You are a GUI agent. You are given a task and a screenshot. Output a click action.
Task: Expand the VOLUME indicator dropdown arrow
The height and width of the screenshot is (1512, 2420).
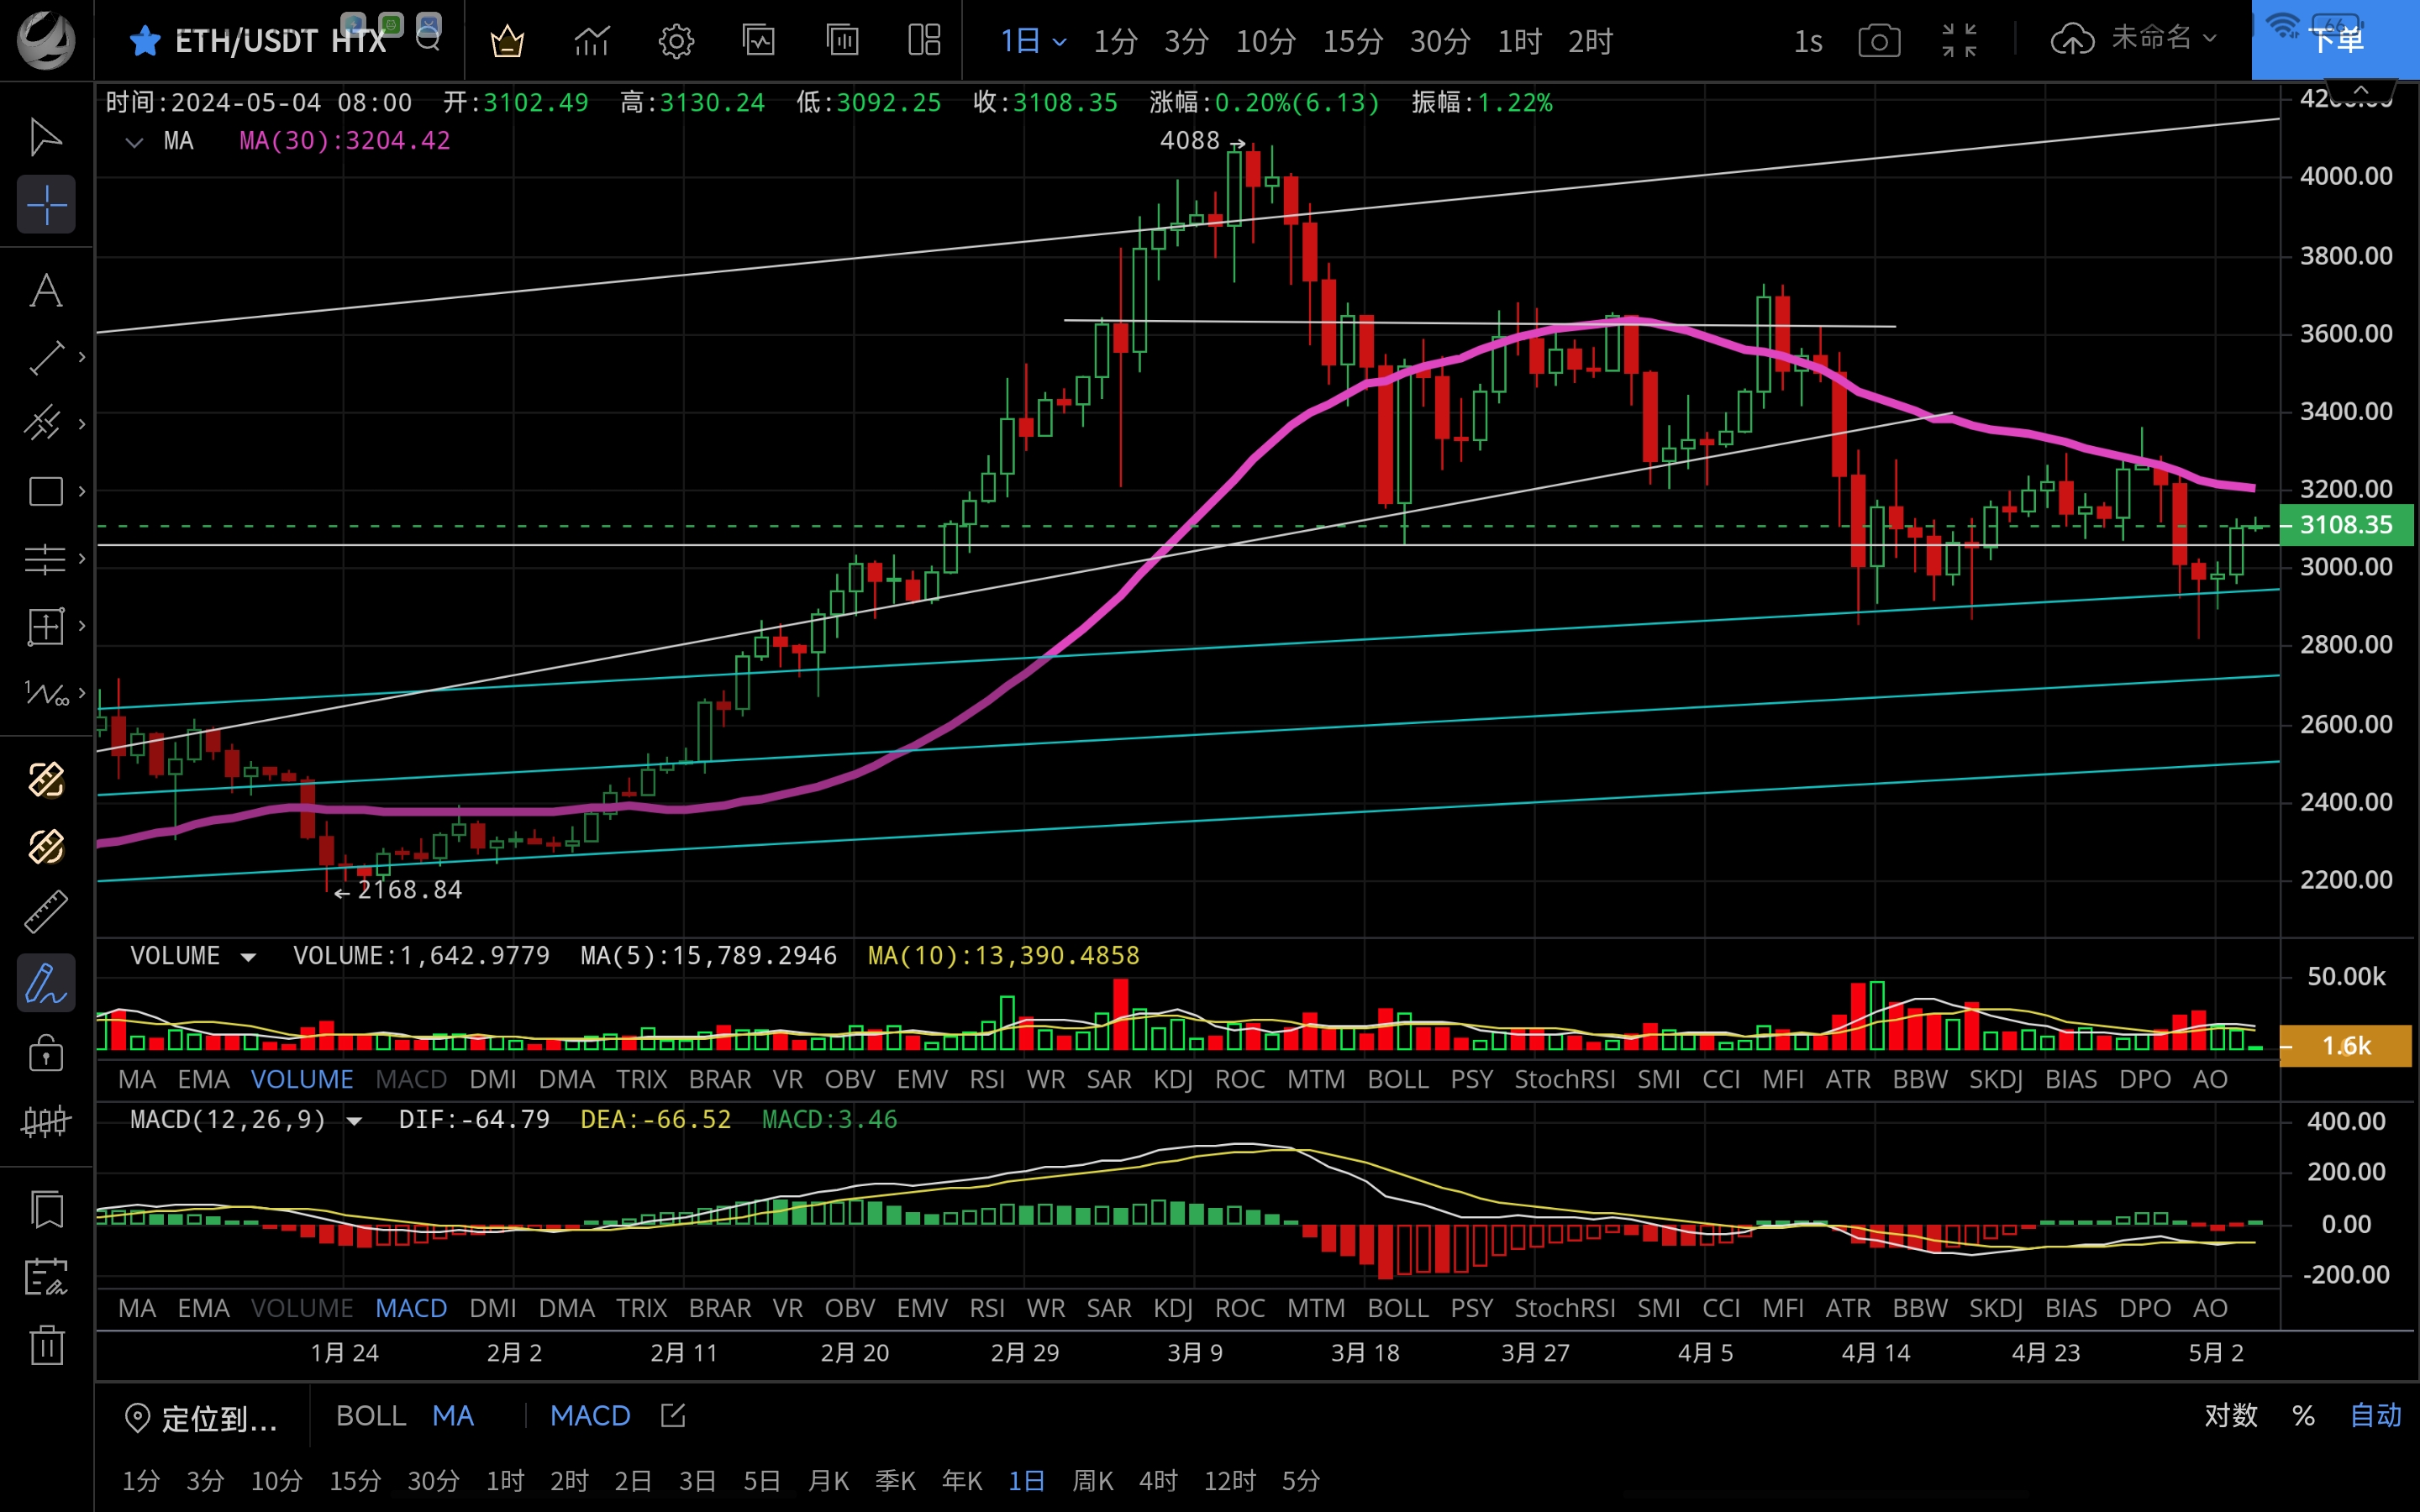248,957
